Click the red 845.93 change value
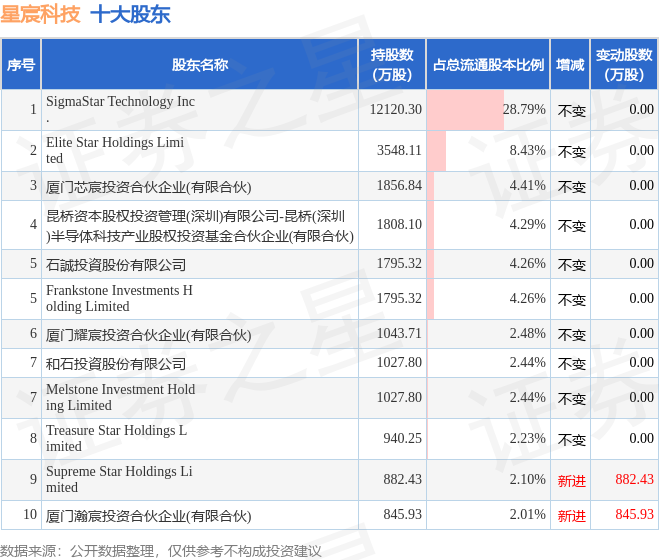This screenshot has height=560, width=659. [635, 514]
